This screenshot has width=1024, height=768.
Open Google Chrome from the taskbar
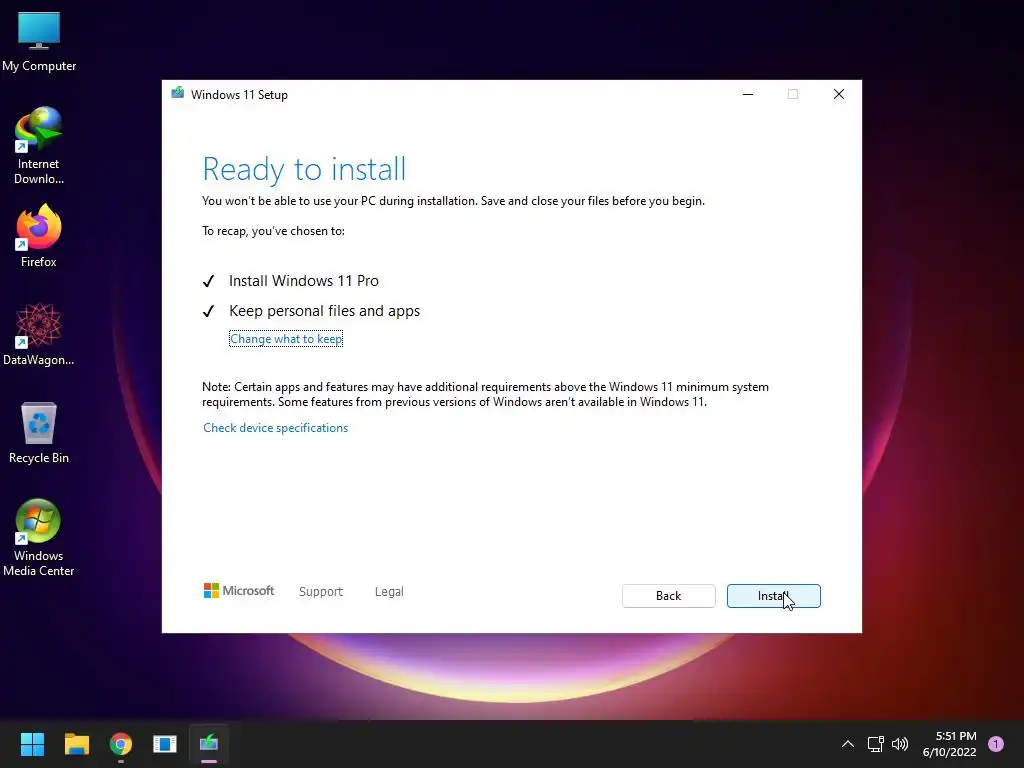[121, 744]
